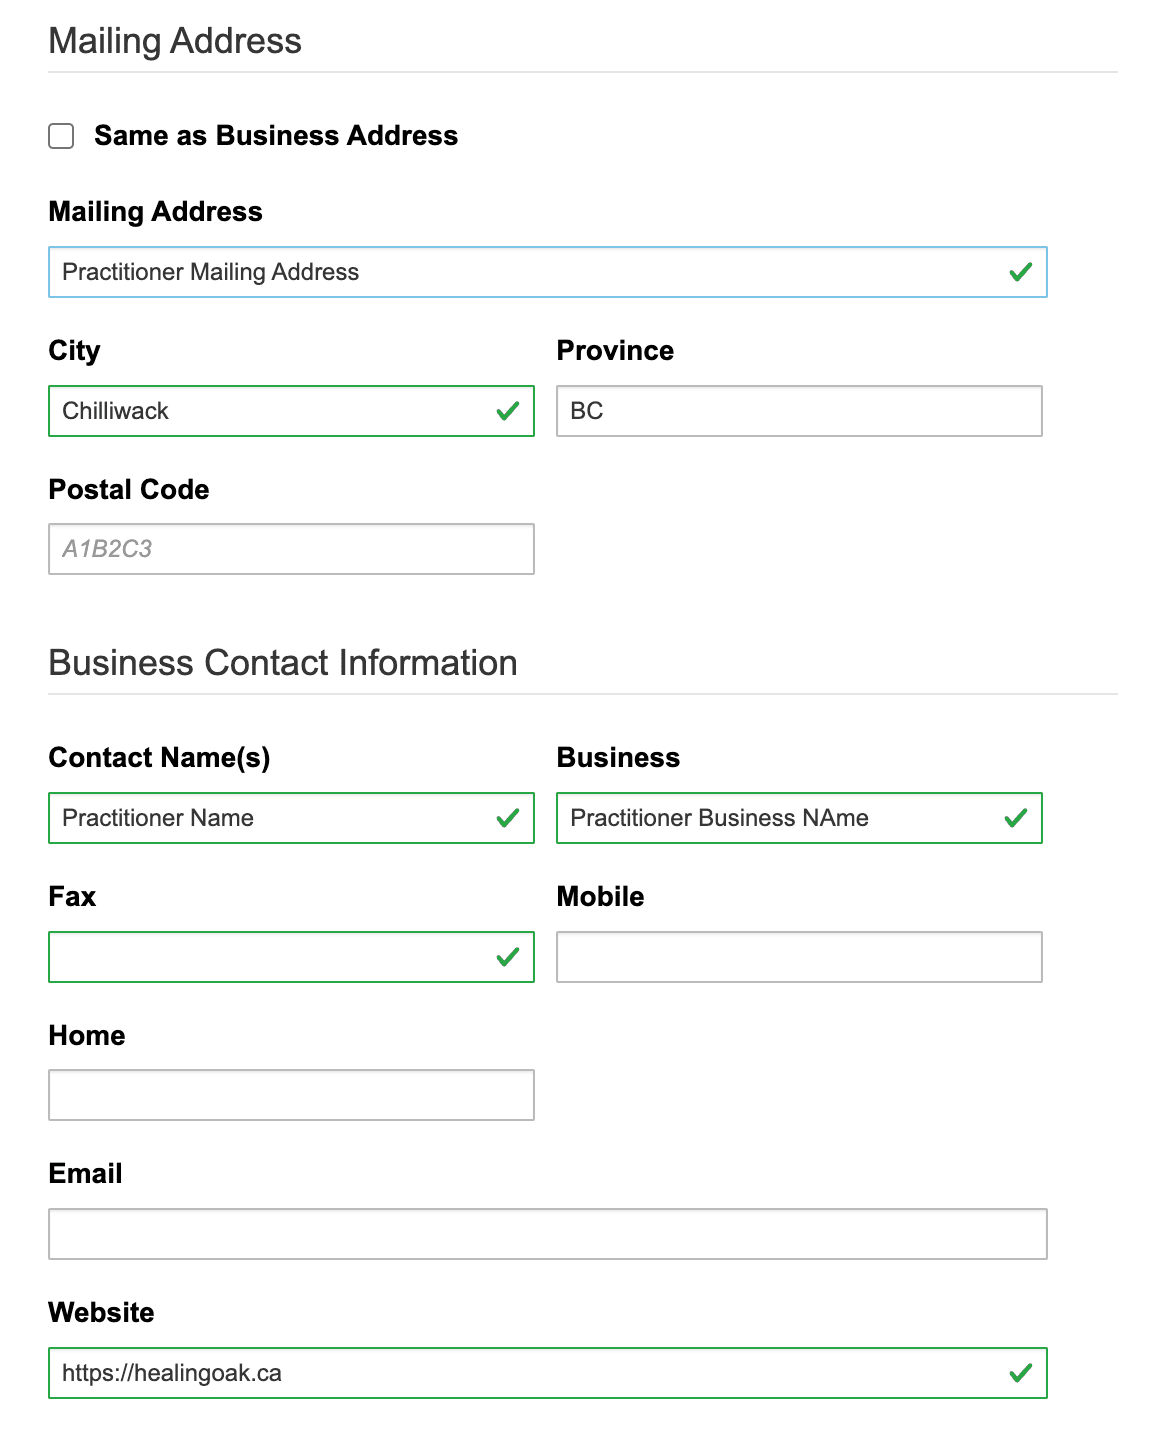
Task: Click the Business Contact Information heading
Action: point(283,663)
